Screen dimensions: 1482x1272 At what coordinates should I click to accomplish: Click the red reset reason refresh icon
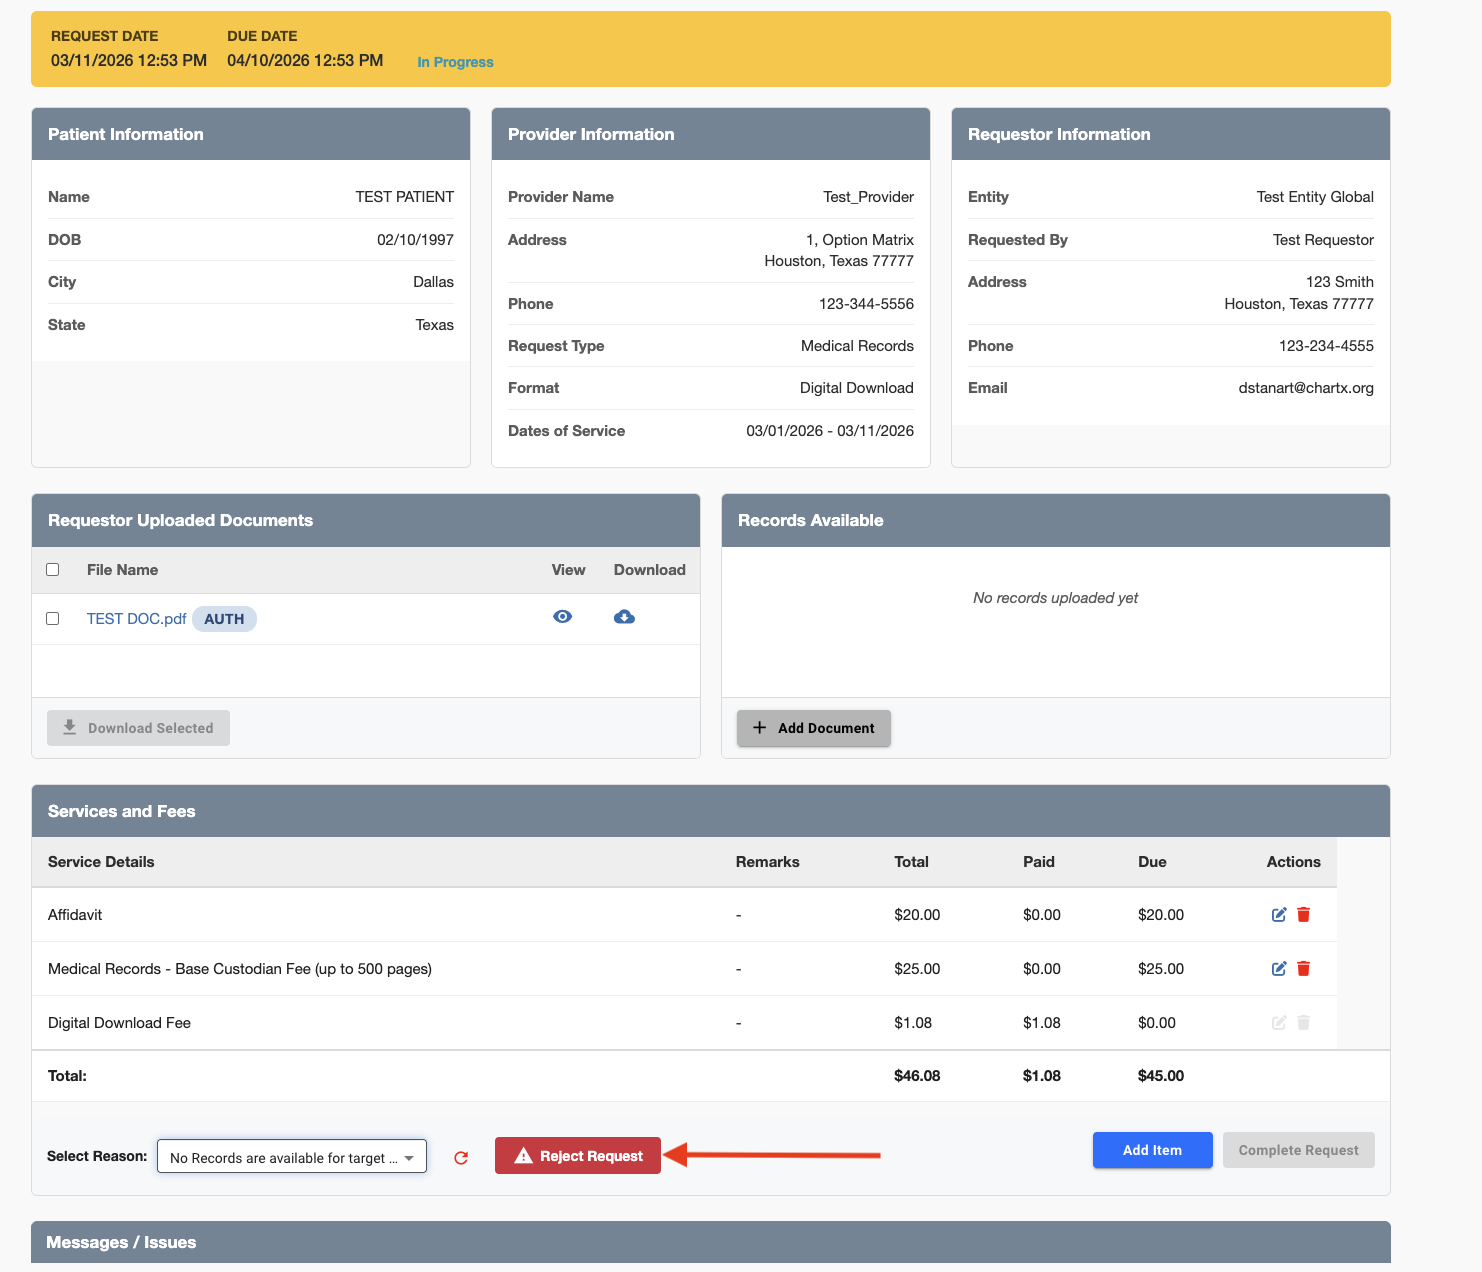point(461,1158)
